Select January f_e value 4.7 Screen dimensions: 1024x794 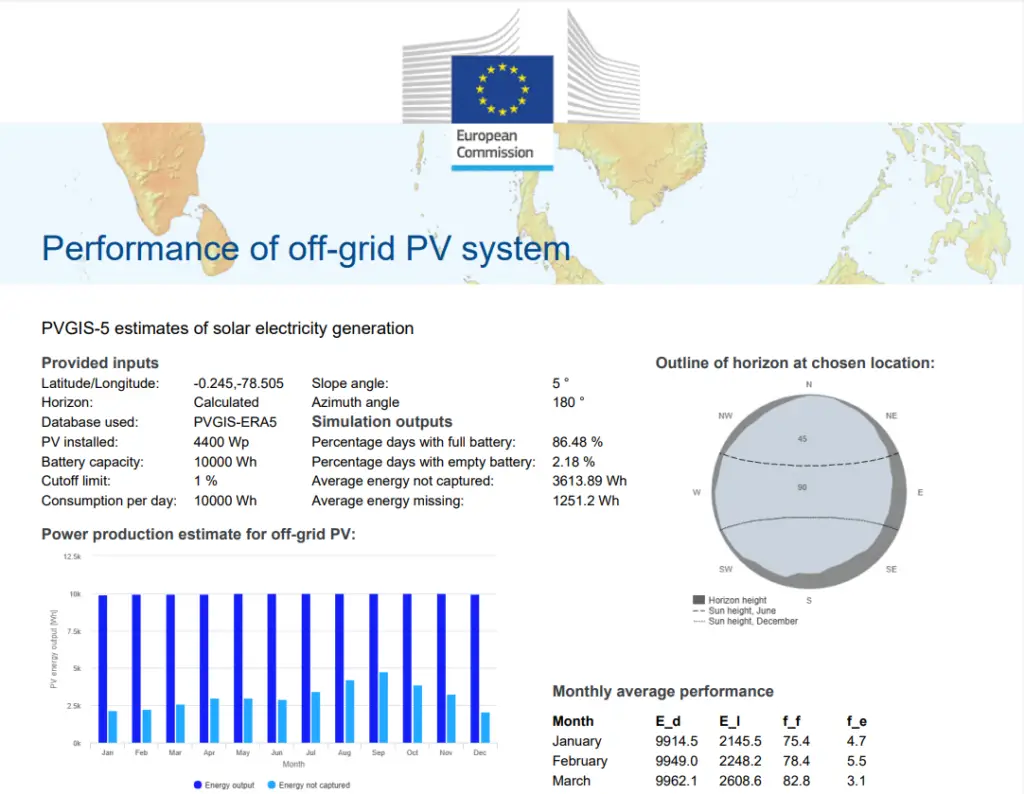coord(856,741)
